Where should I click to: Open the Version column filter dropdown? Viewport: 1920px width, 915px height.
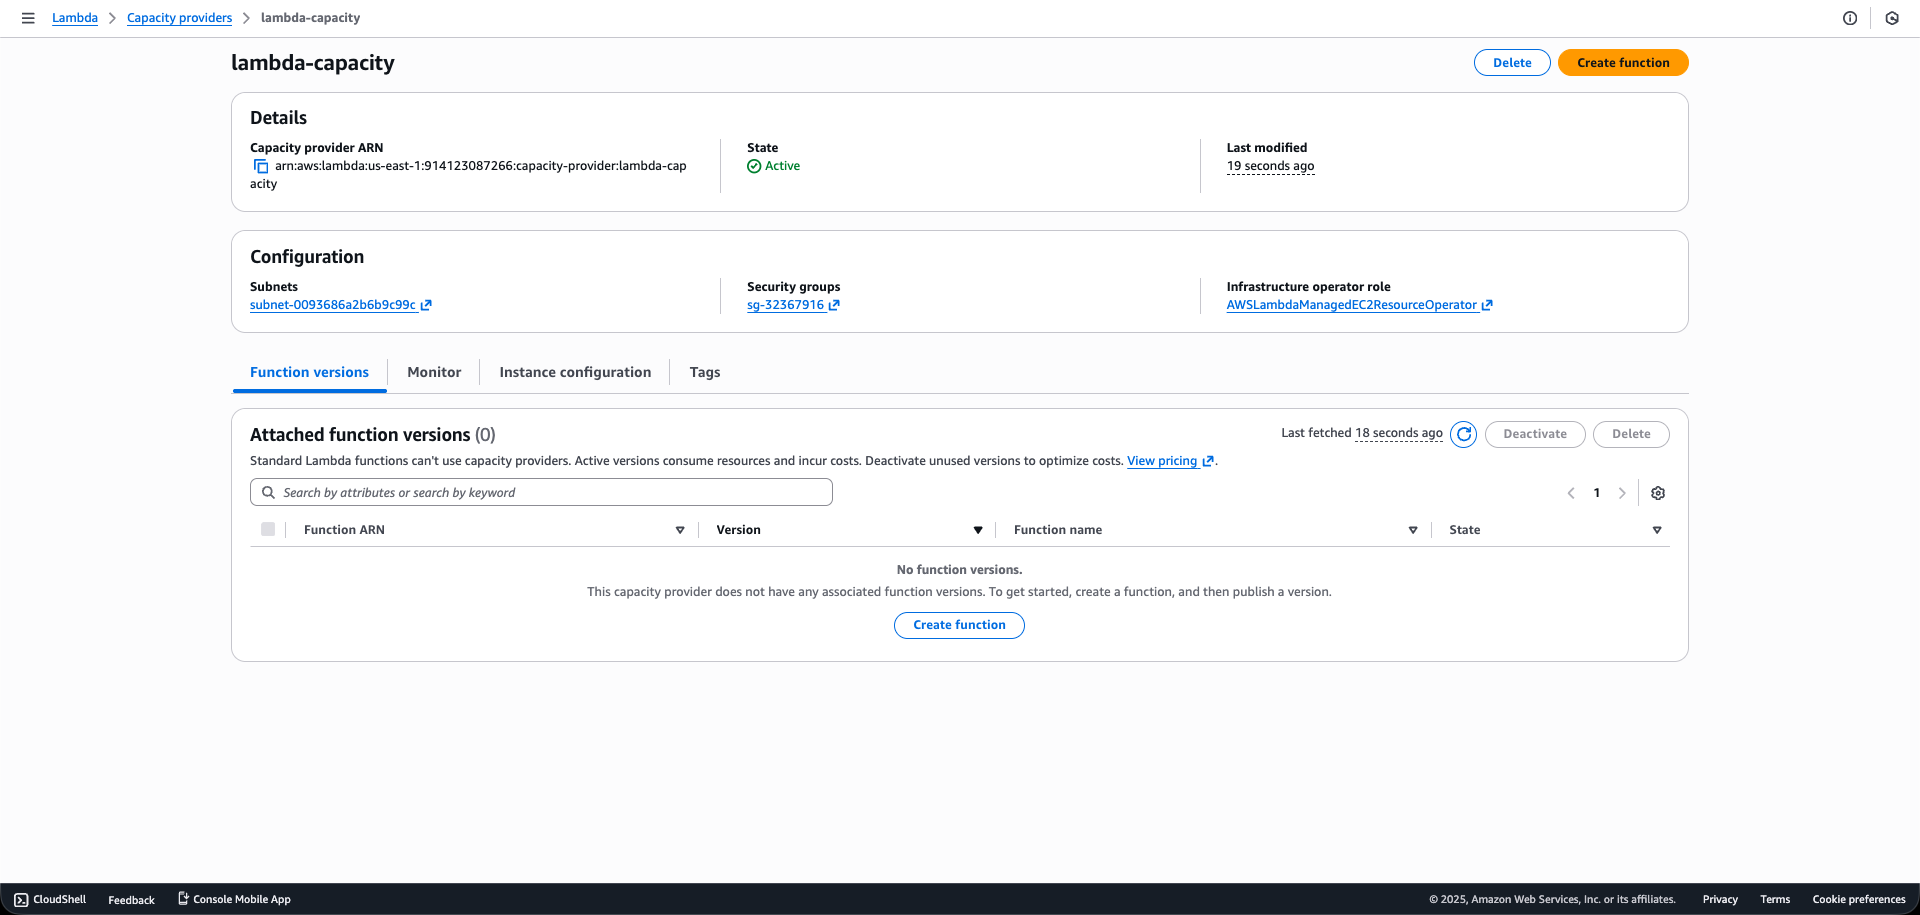click(x=978, y=529)
